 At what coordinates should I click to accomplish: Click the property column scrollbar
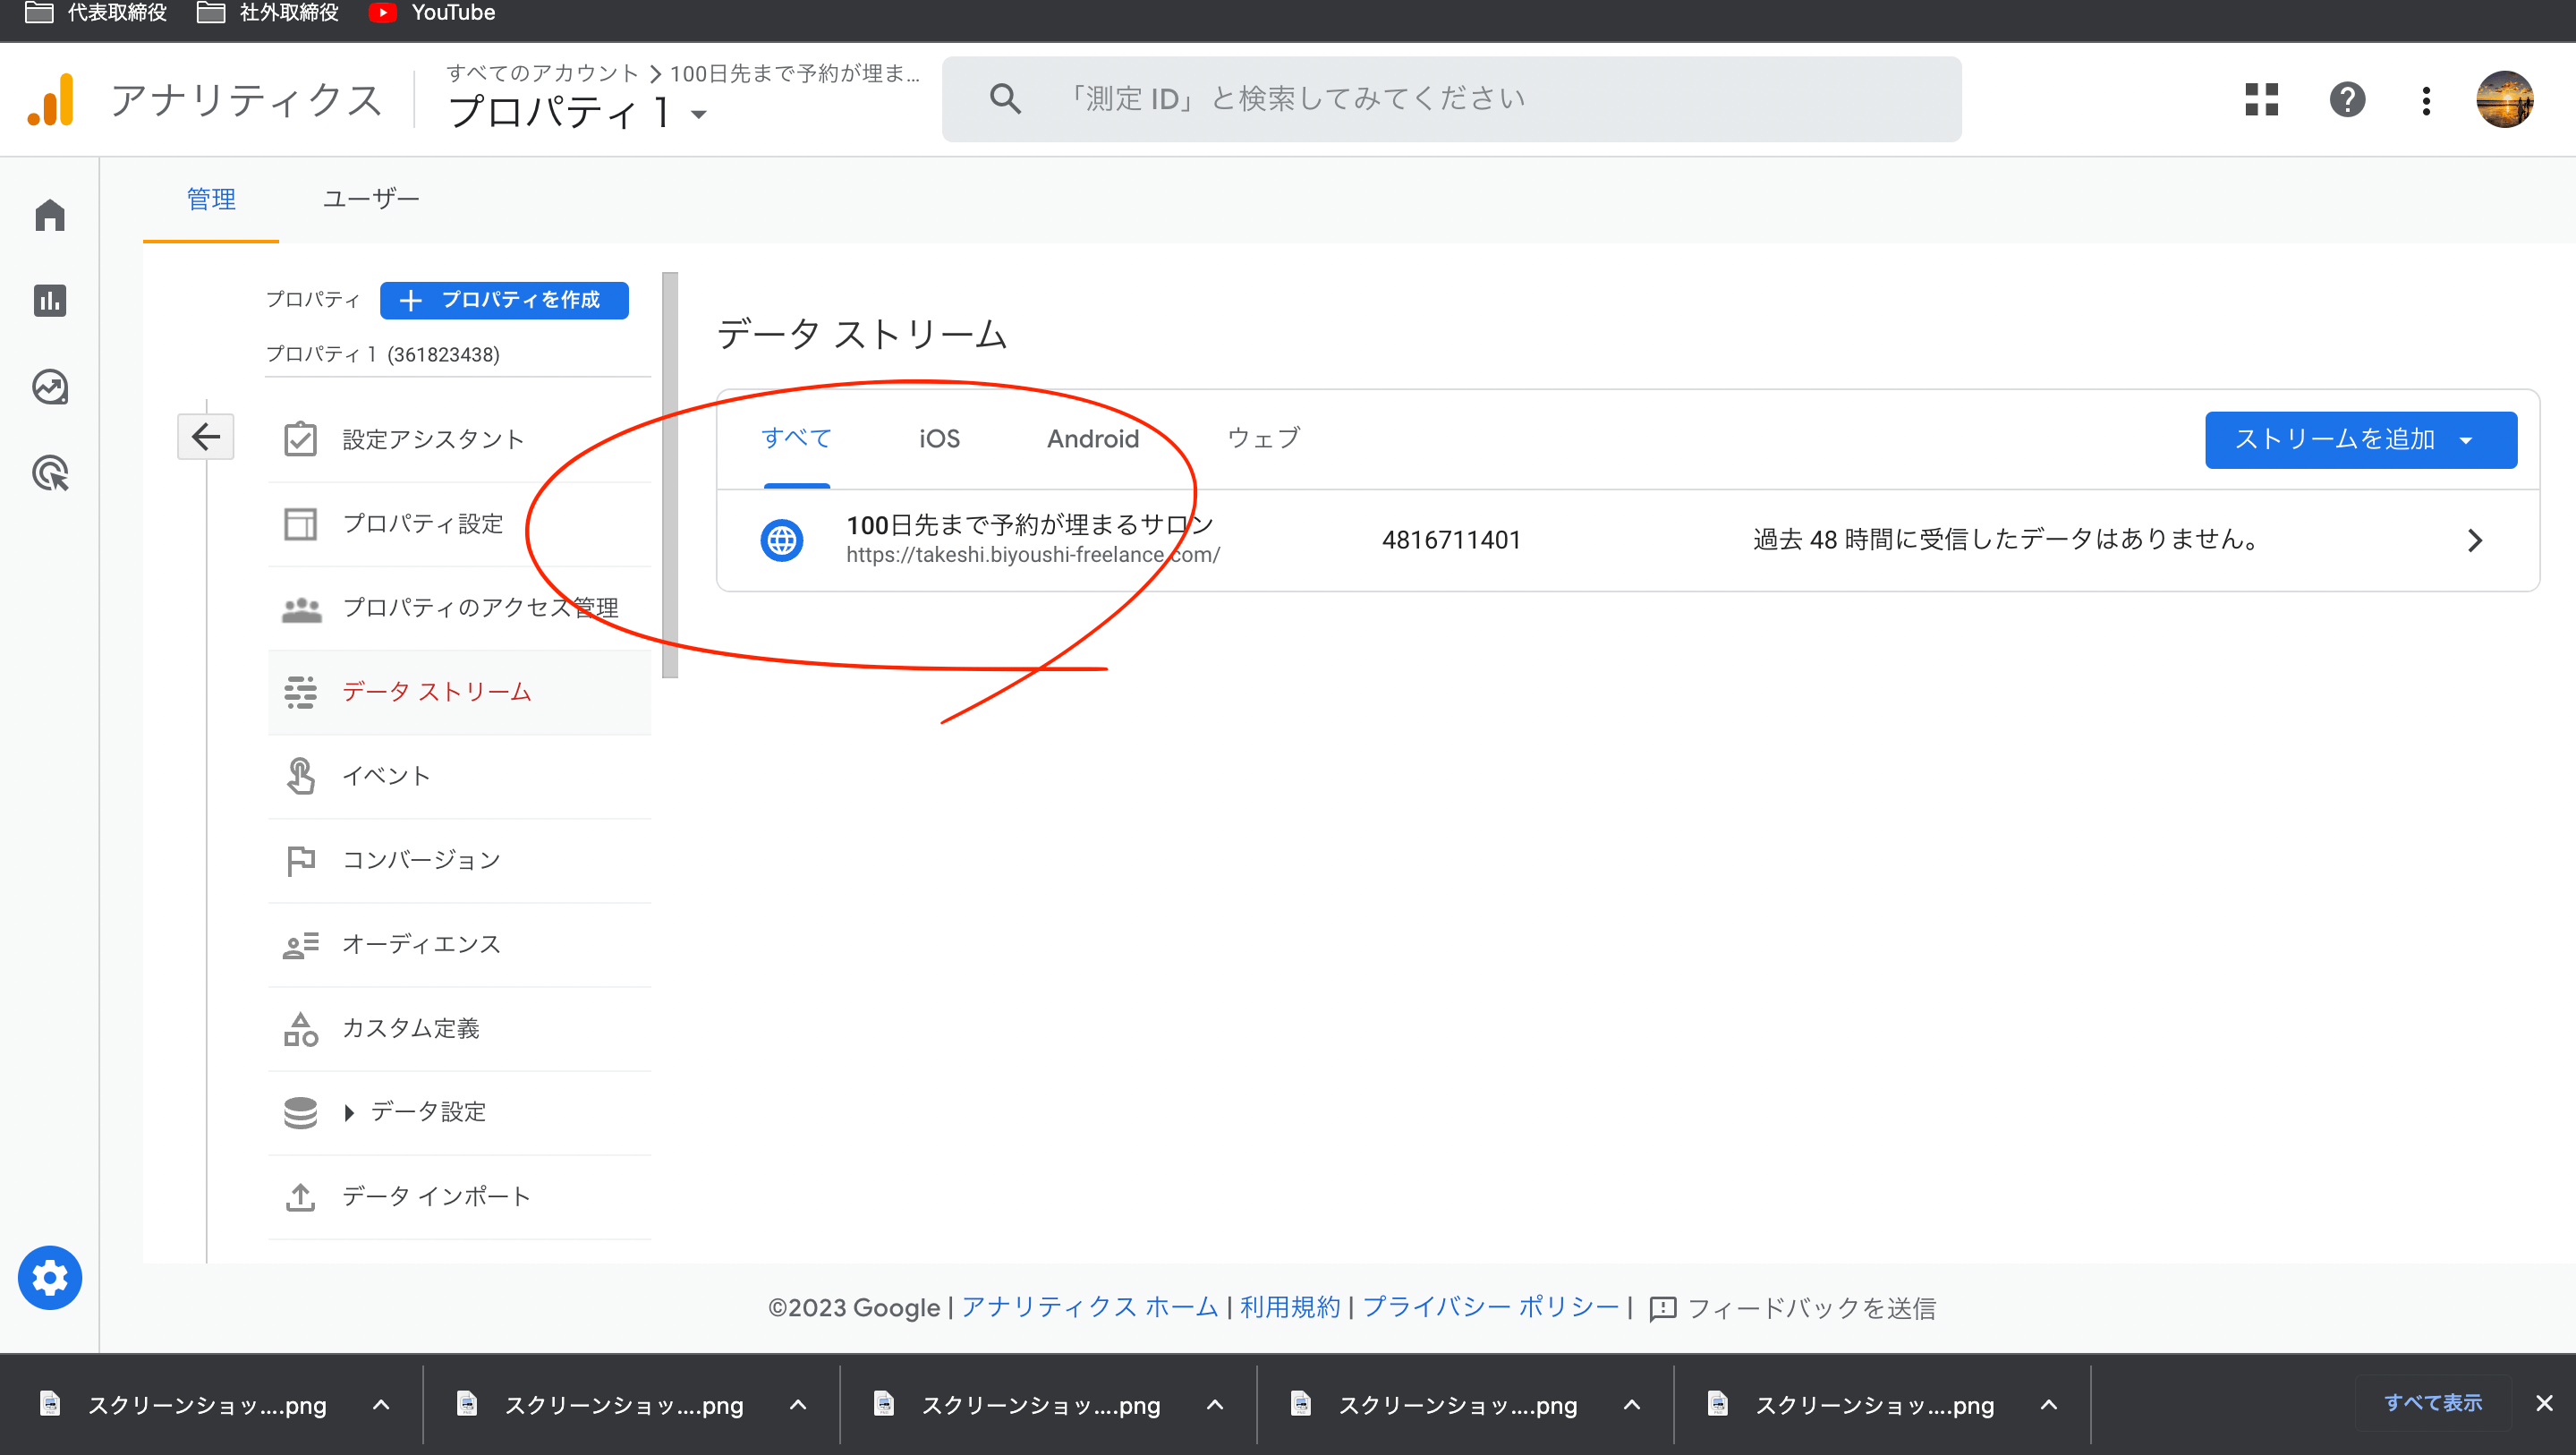(x=669, y=475)
